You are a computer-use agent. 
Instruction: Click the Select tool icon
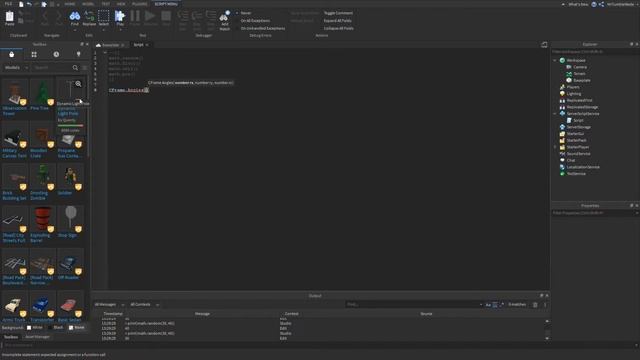[x=104, y=16]
